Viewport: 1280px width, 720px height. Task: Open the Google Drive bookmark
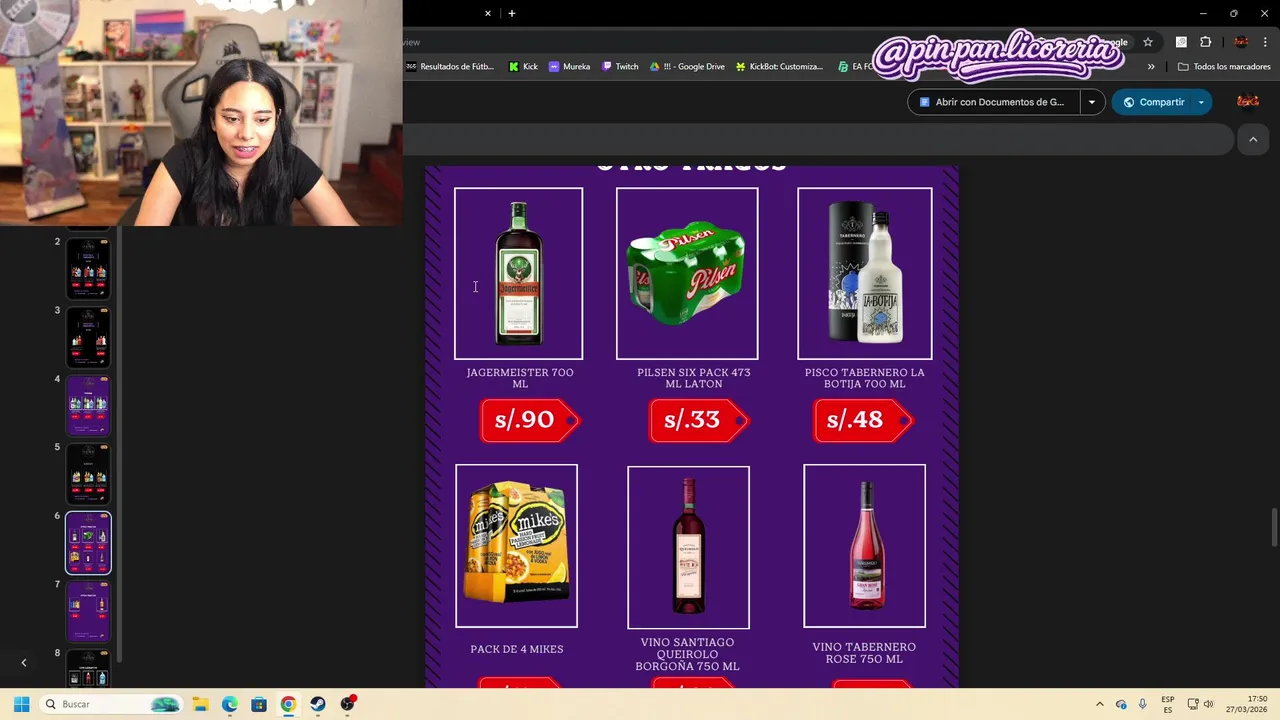coord(687,66)
